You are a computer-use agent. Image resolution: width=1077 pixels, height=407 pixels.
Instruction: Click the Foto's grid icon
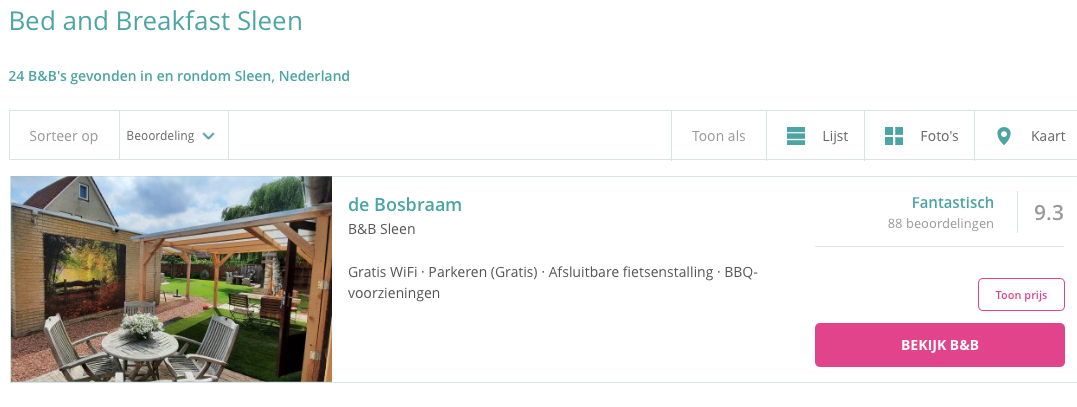pos(894,136)
